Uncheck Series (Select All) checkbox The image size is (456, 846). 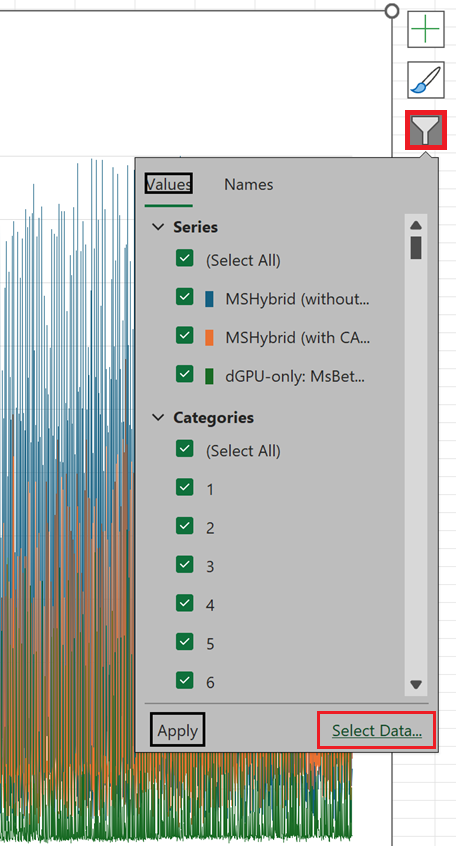click(185, 258)
